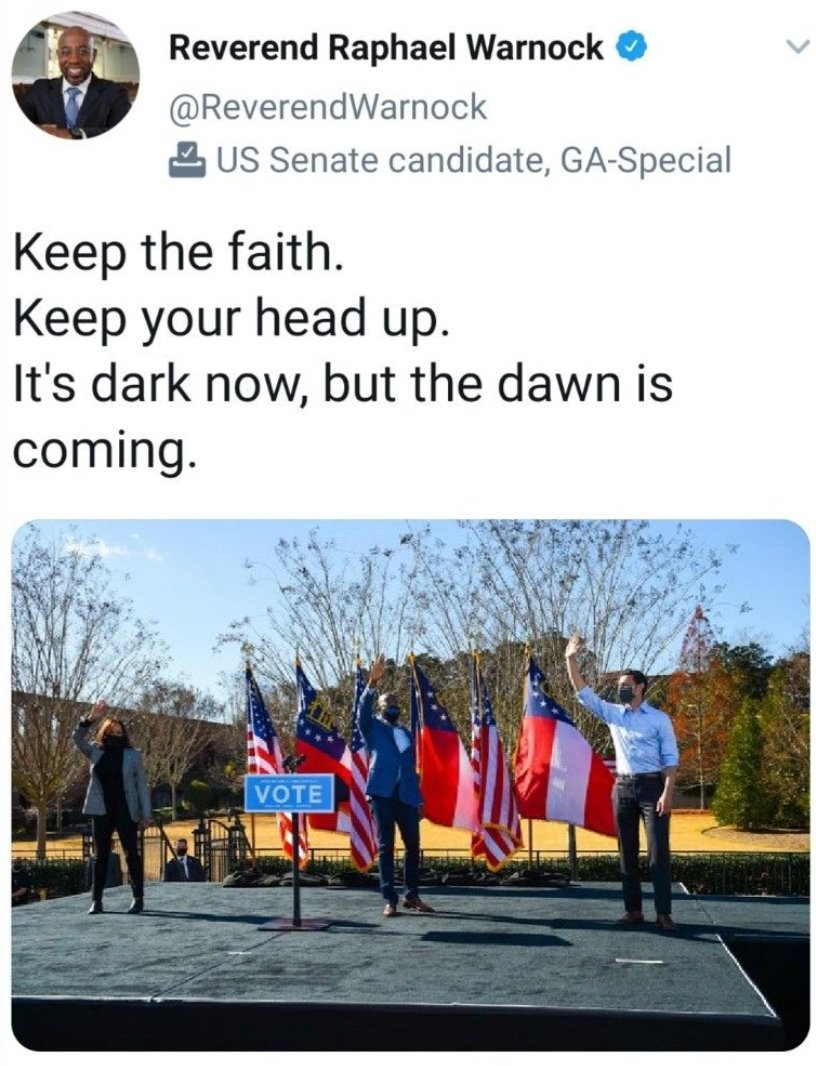Click the blue verified checkmark badge

coord(630,48)
